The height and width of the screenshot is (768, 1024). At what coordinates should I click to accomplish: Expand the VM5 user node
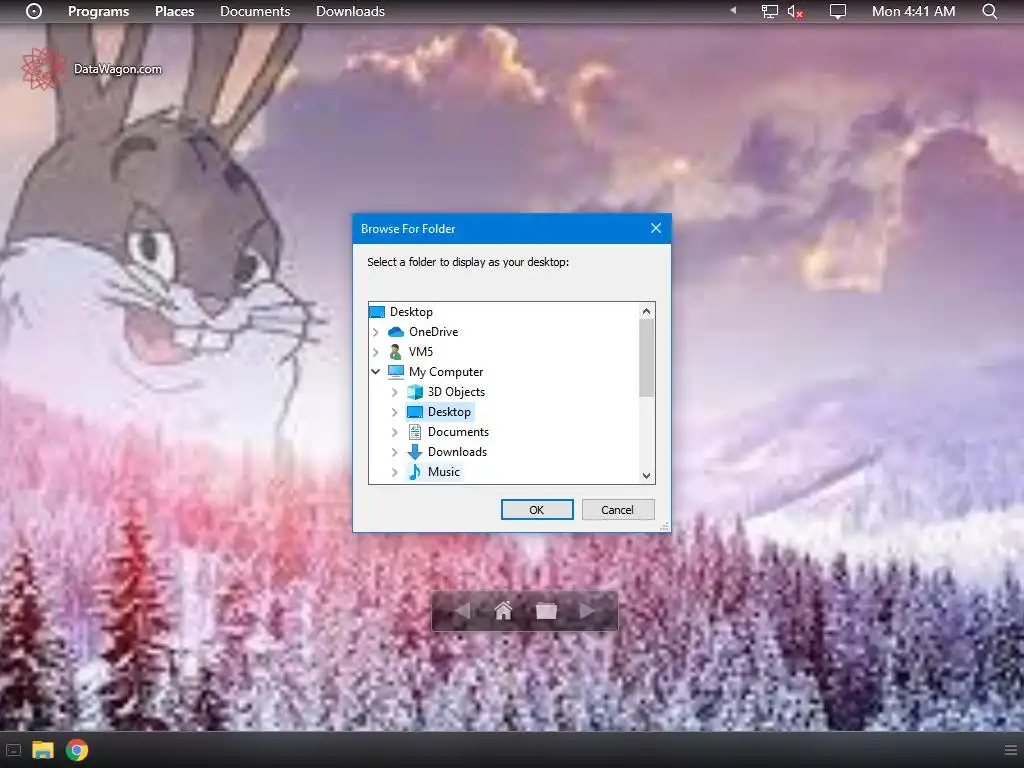point(376,352)
